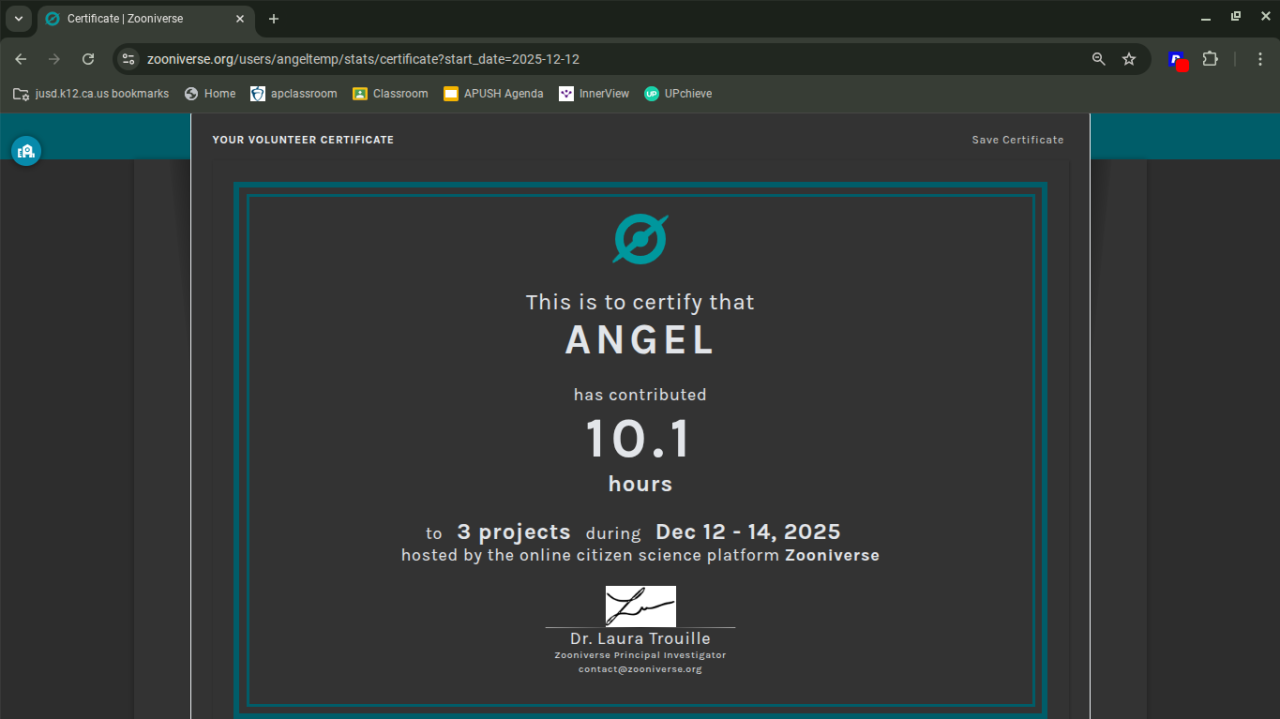Click 'This is to certify that' text
Screen dimensions: 1280x719
coord(640,302)
